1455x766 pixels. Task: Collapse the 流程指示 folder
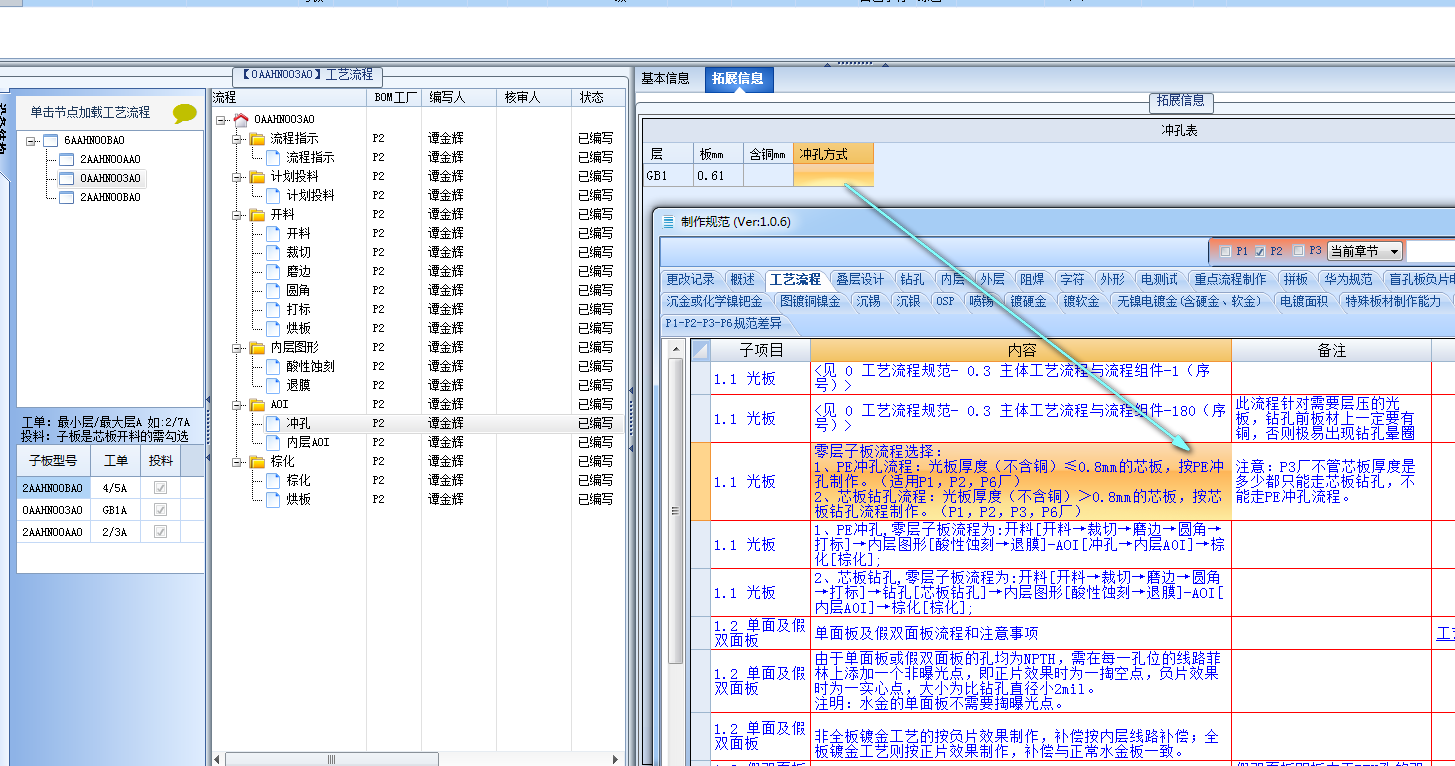[x=238, y=138]
